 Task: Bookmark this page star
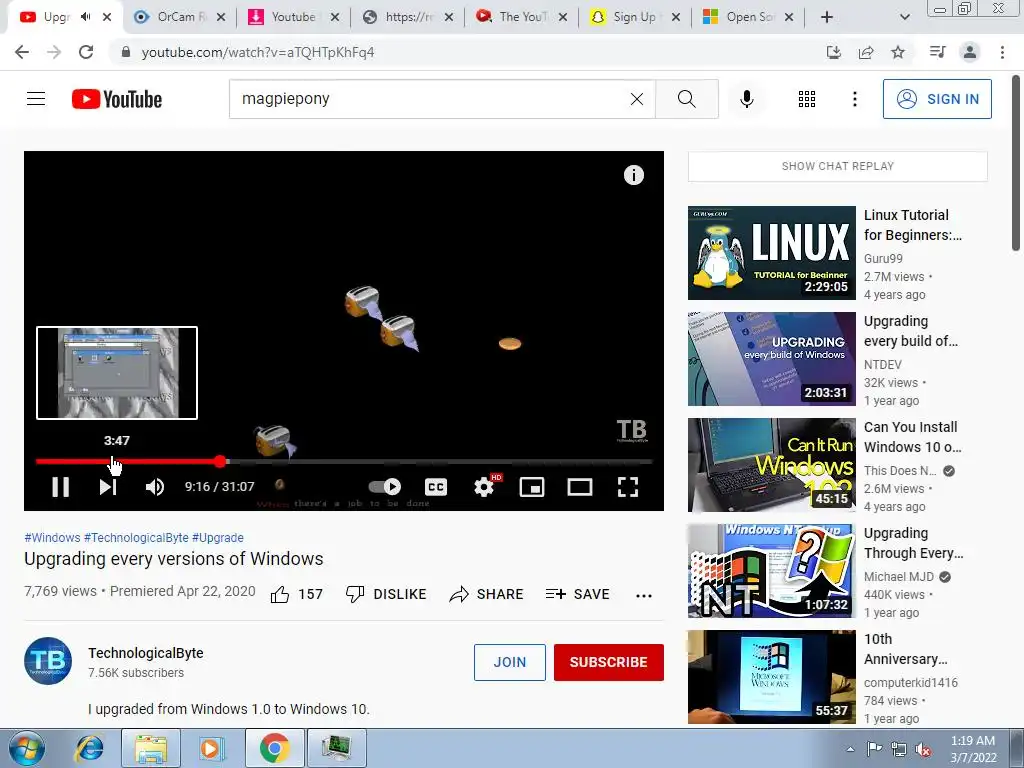pyautogui.click(x=898, y=52)
